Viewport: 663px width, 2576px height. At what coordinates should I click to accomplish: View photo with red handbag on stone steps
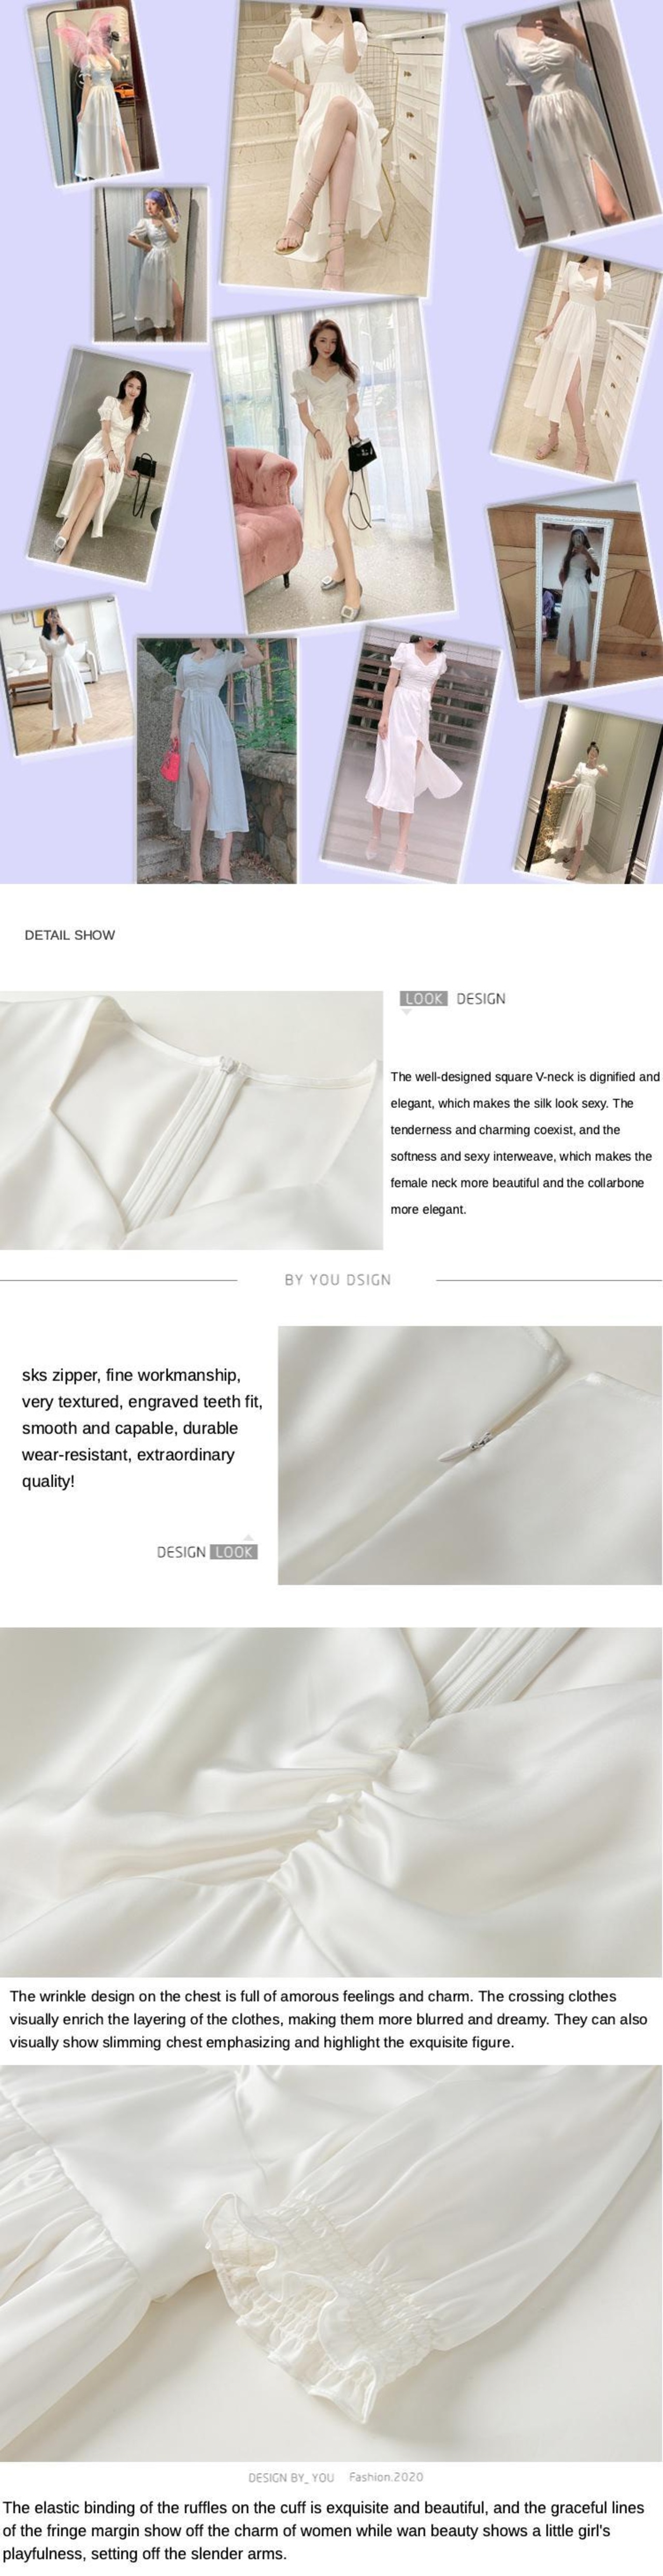(217, 760)
